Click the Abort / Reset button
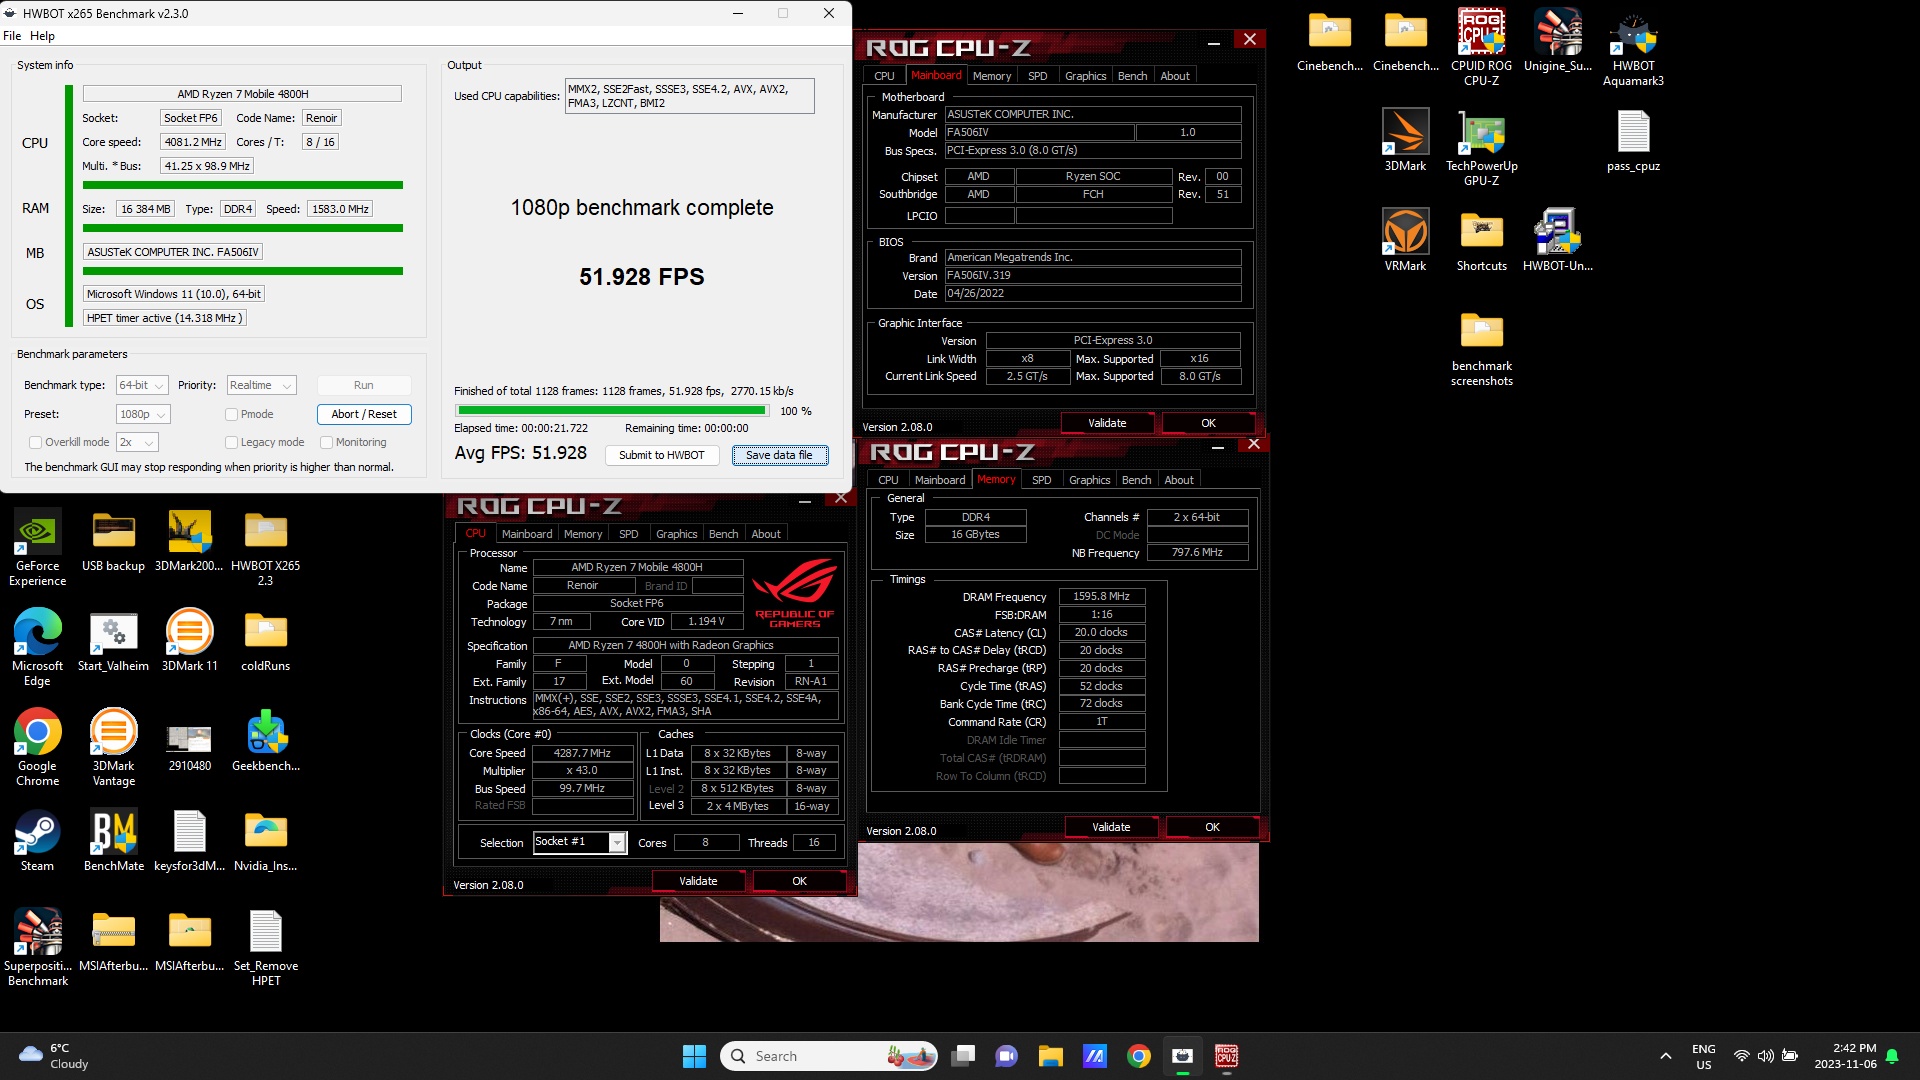 coord(364,414)
